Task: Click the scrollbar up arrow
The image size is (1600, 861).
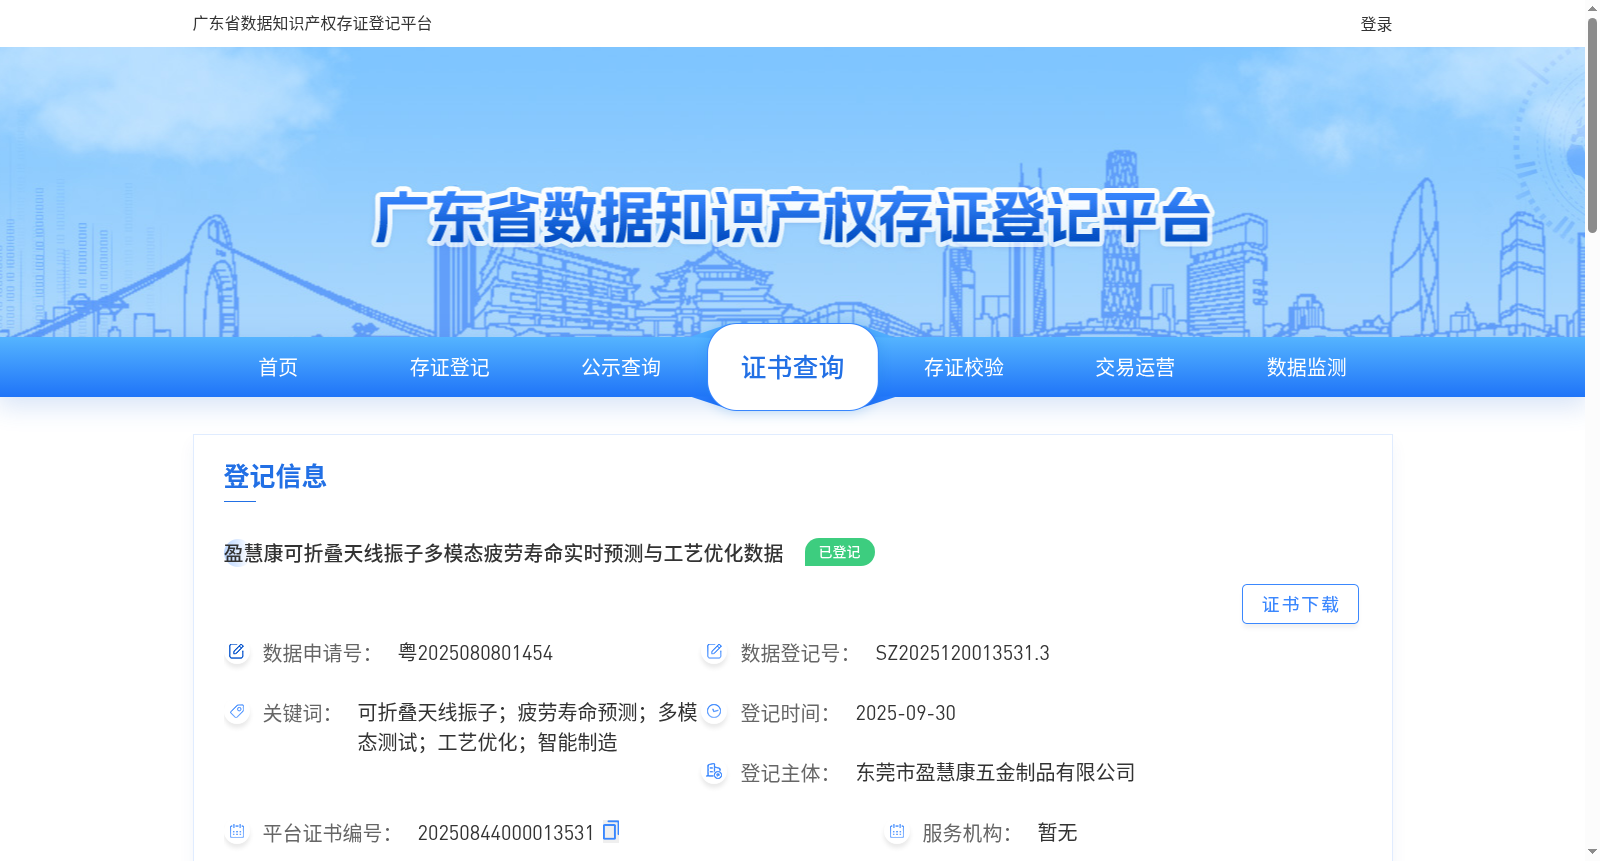Action: [1592, 8]
